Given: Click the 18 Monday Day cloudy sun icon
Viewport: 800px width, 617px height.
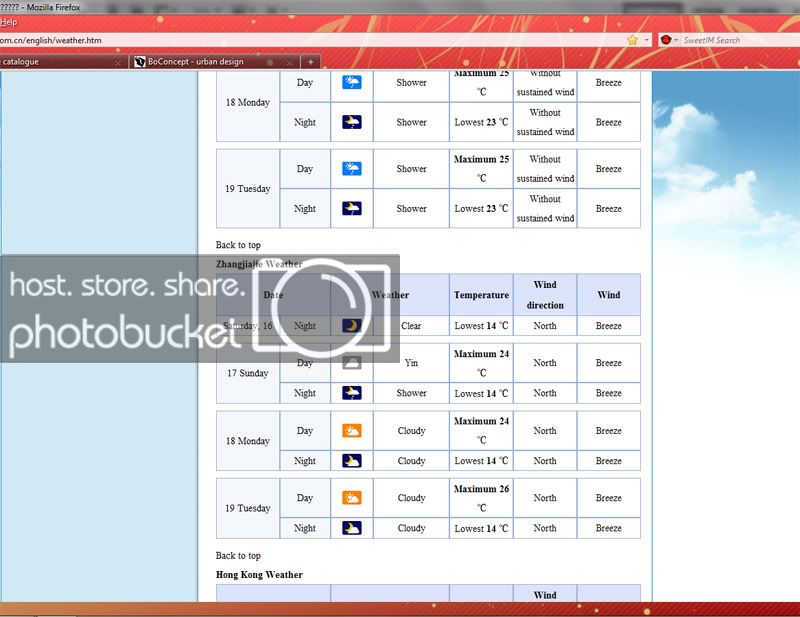Looking at the screenshot, I should click(x=352, y=431).
